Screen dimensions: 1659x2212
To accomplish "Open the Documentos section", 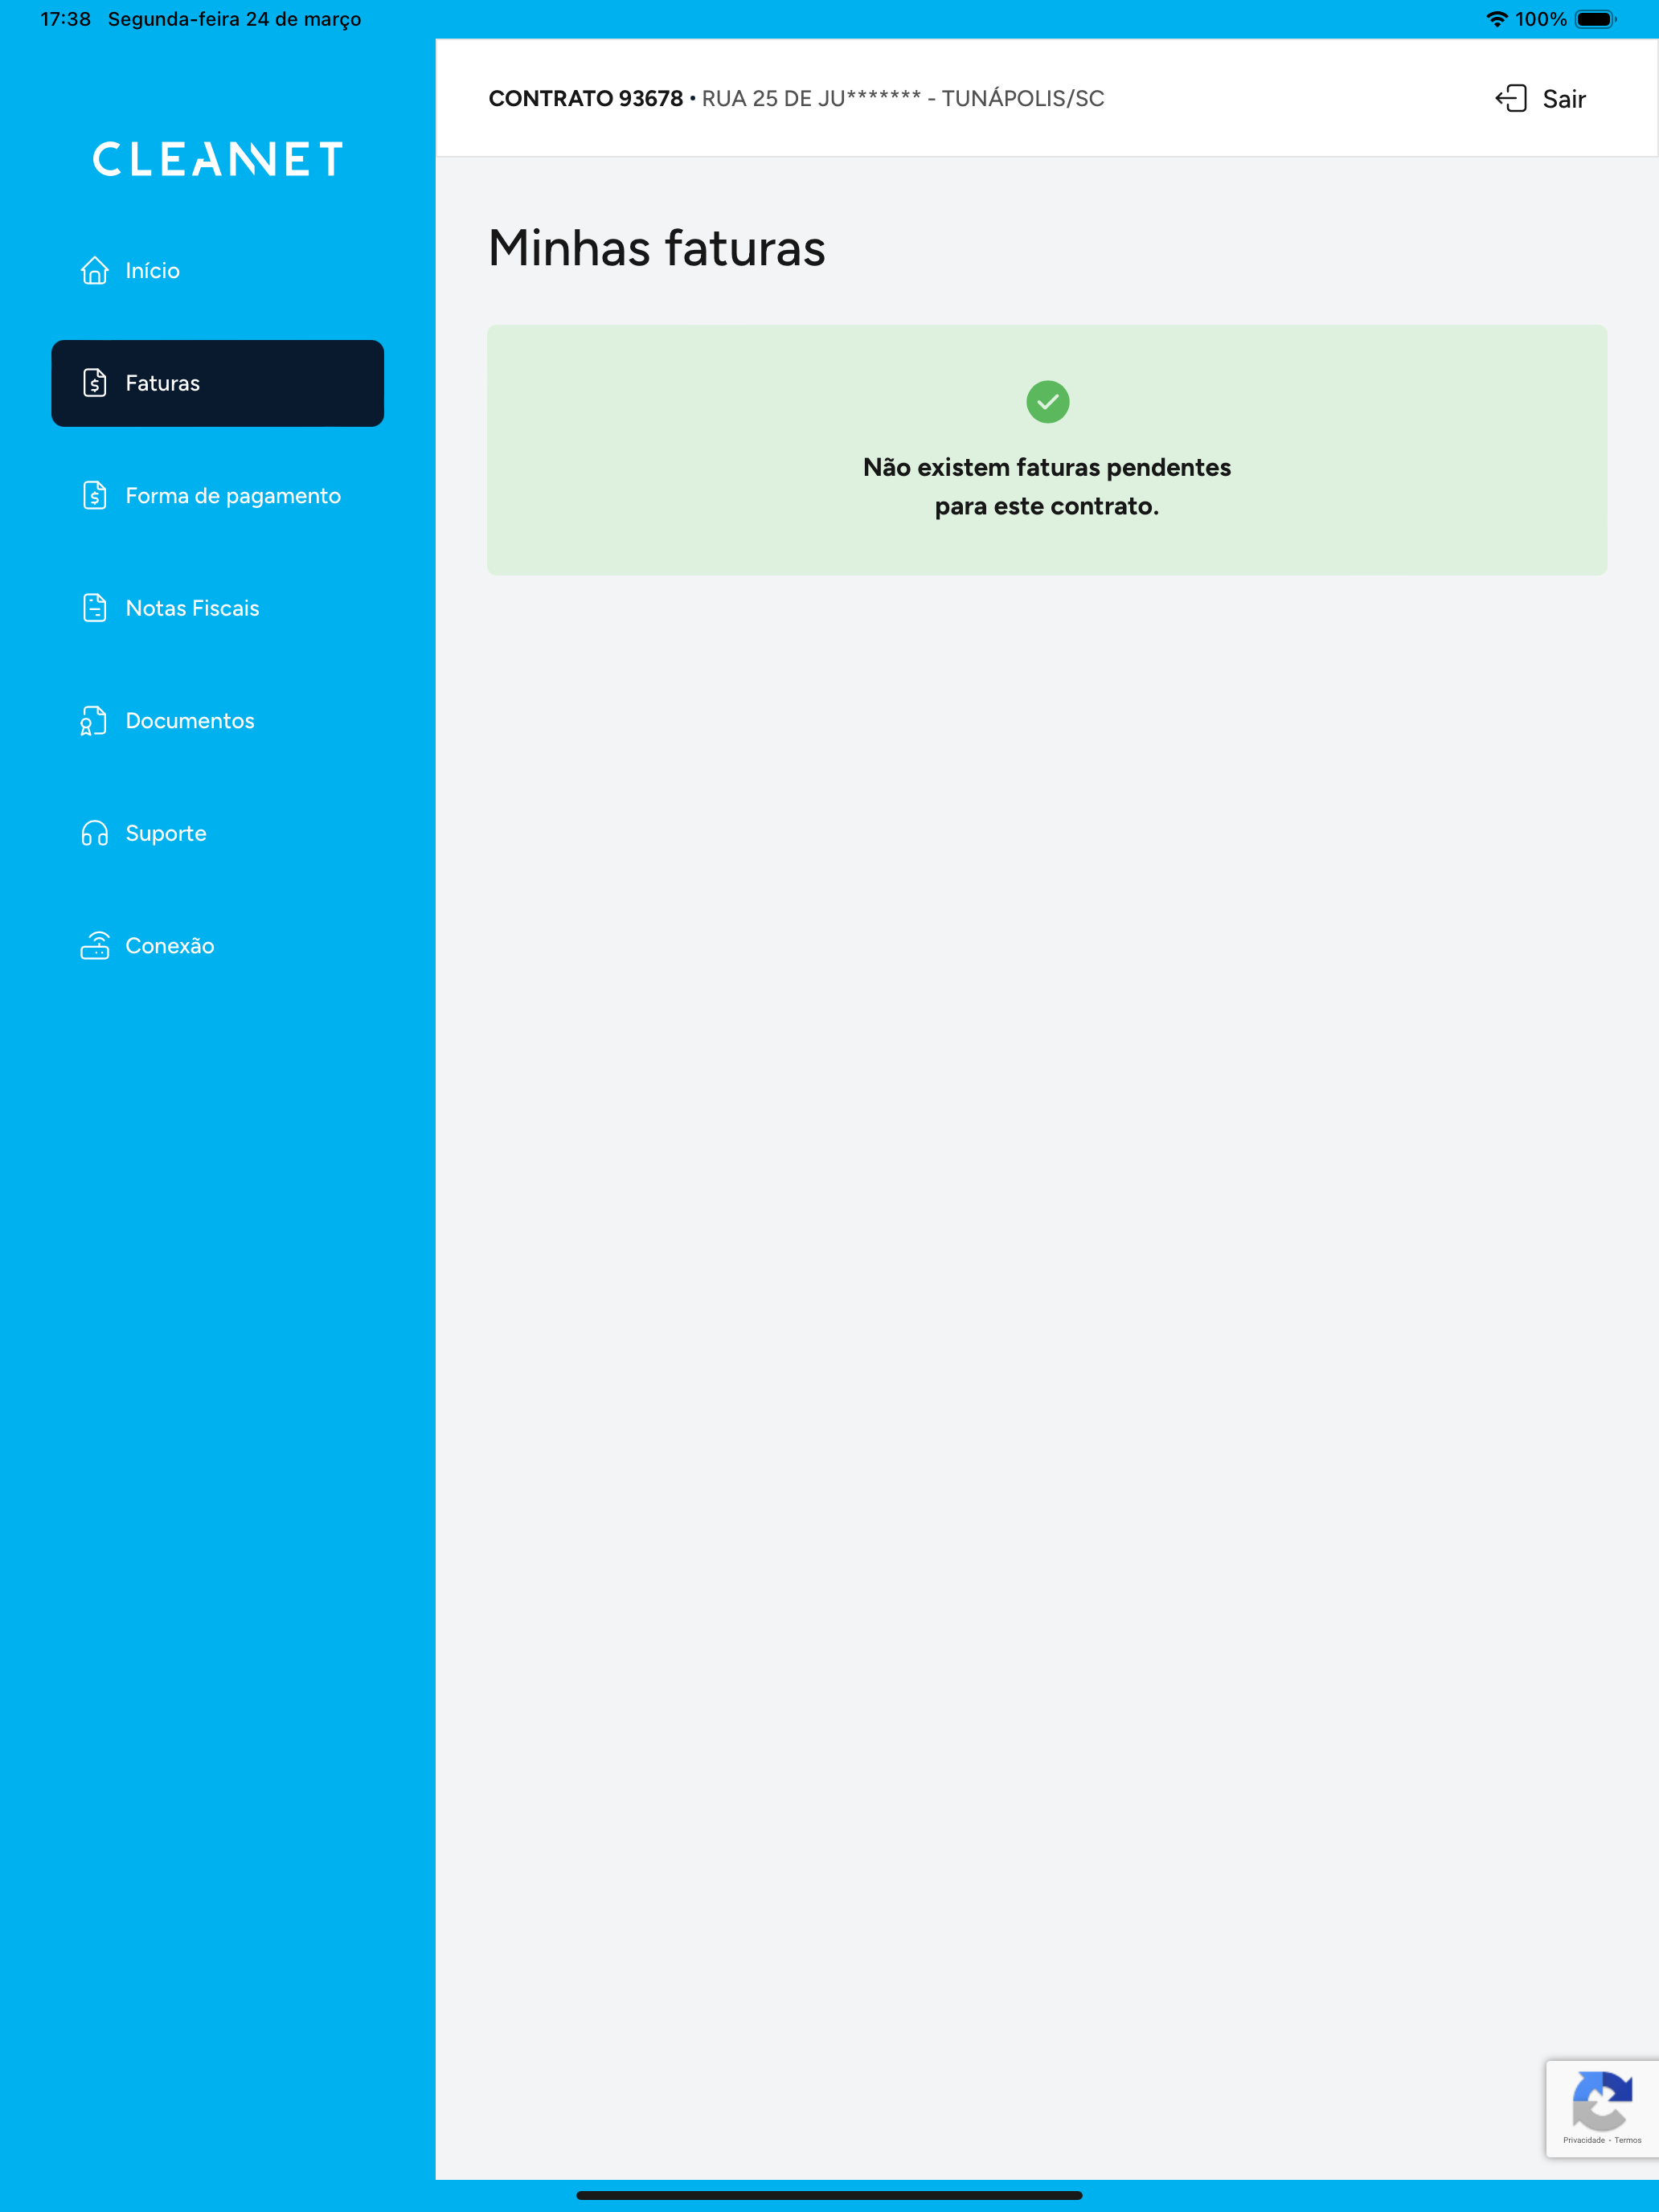I will tap(217, 721).
